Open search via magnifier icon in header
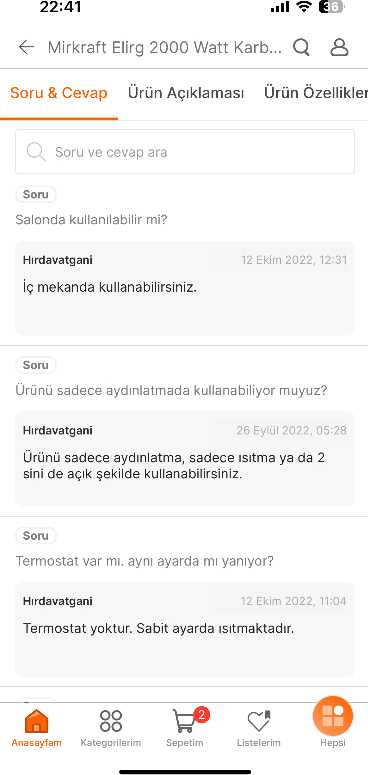The image size is (368, 775). click(301, 47)
